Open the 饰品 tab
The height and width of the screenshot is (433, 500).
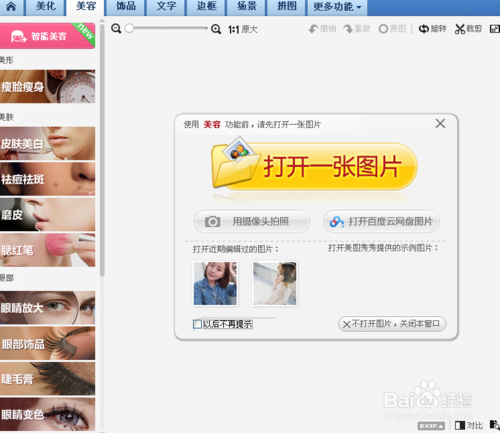[126, 6]
